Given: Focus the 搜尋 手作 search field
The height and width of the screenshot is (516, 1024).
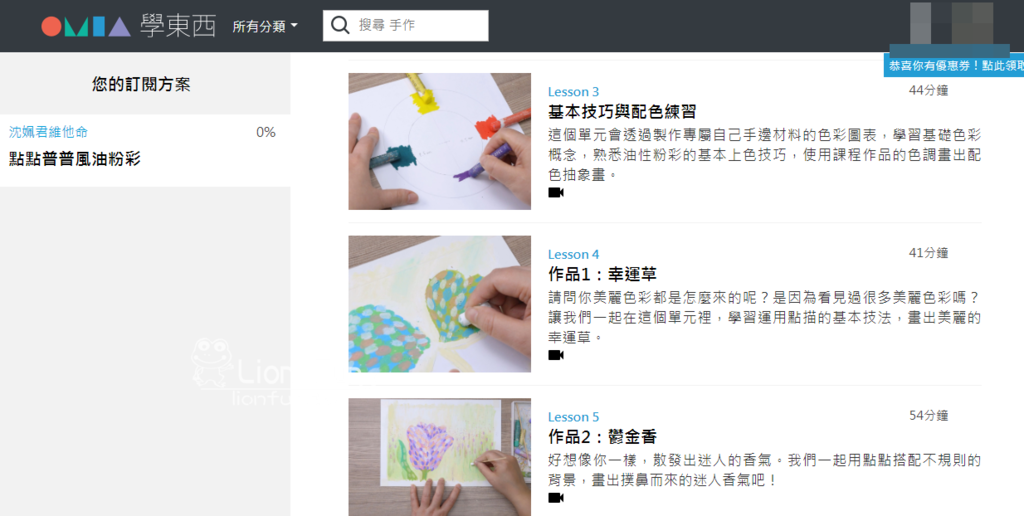Looking at the screenshot, I should click(x=406, y=25).
